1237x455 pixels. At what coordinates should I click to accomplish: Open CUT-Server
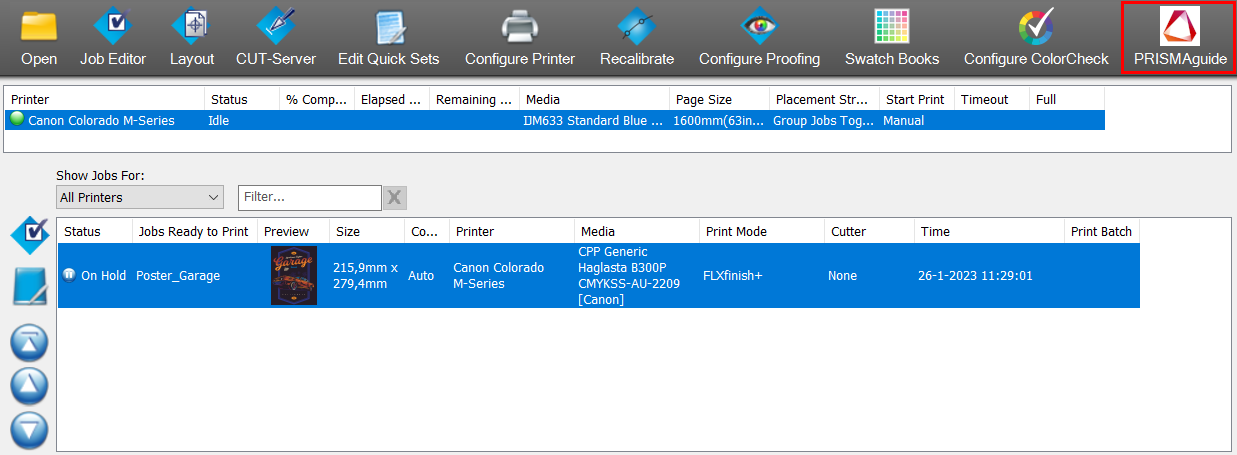point(275,27)
